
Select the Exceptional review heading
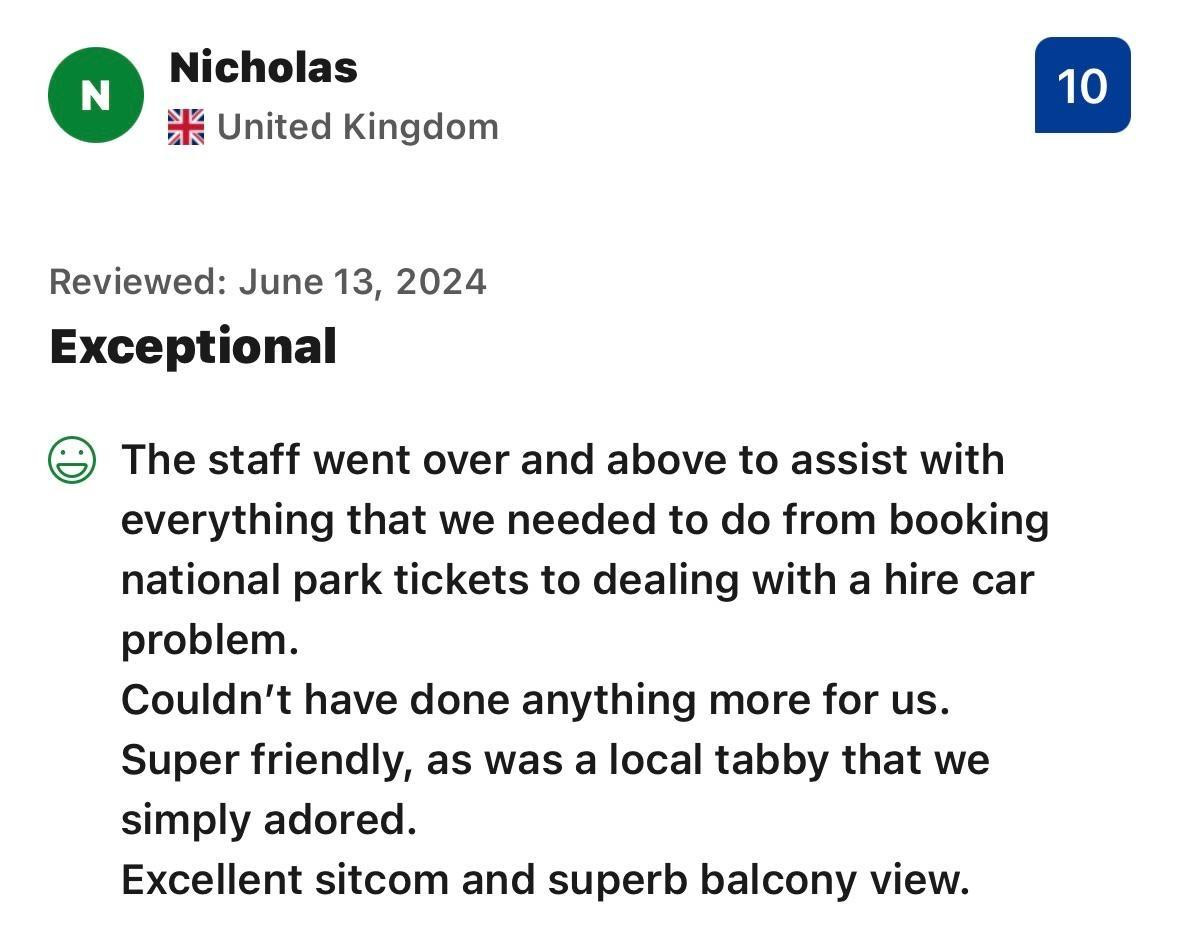tap(193, 347)
